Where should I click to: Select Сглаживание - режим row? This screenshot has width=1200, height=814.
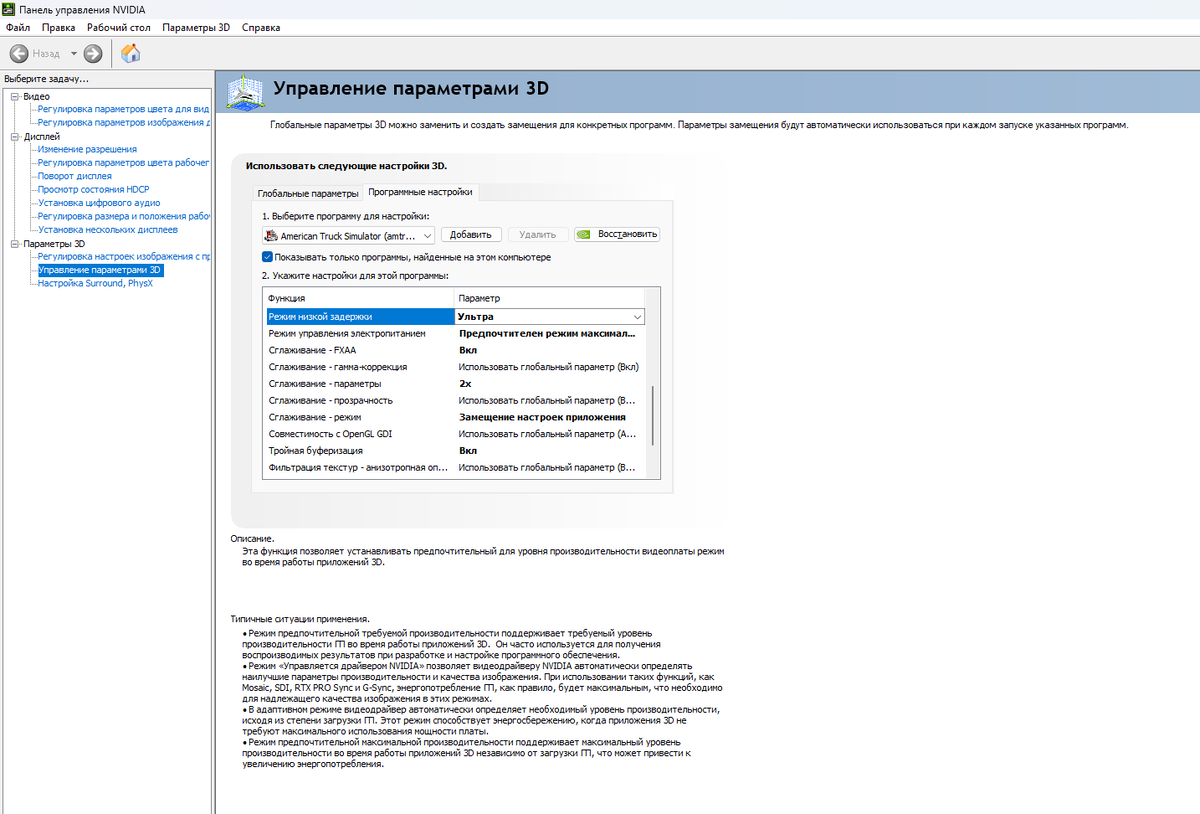(455, 417)
